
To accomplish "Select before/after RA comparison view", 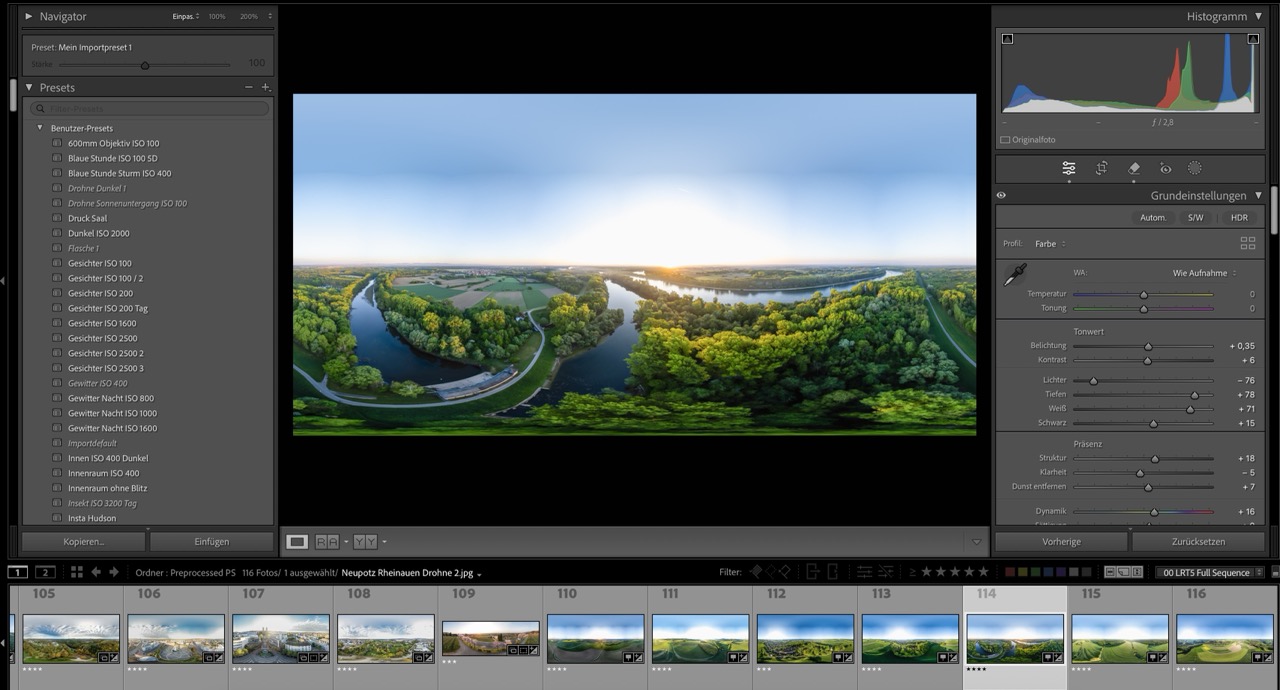I will tap(327, 541).
